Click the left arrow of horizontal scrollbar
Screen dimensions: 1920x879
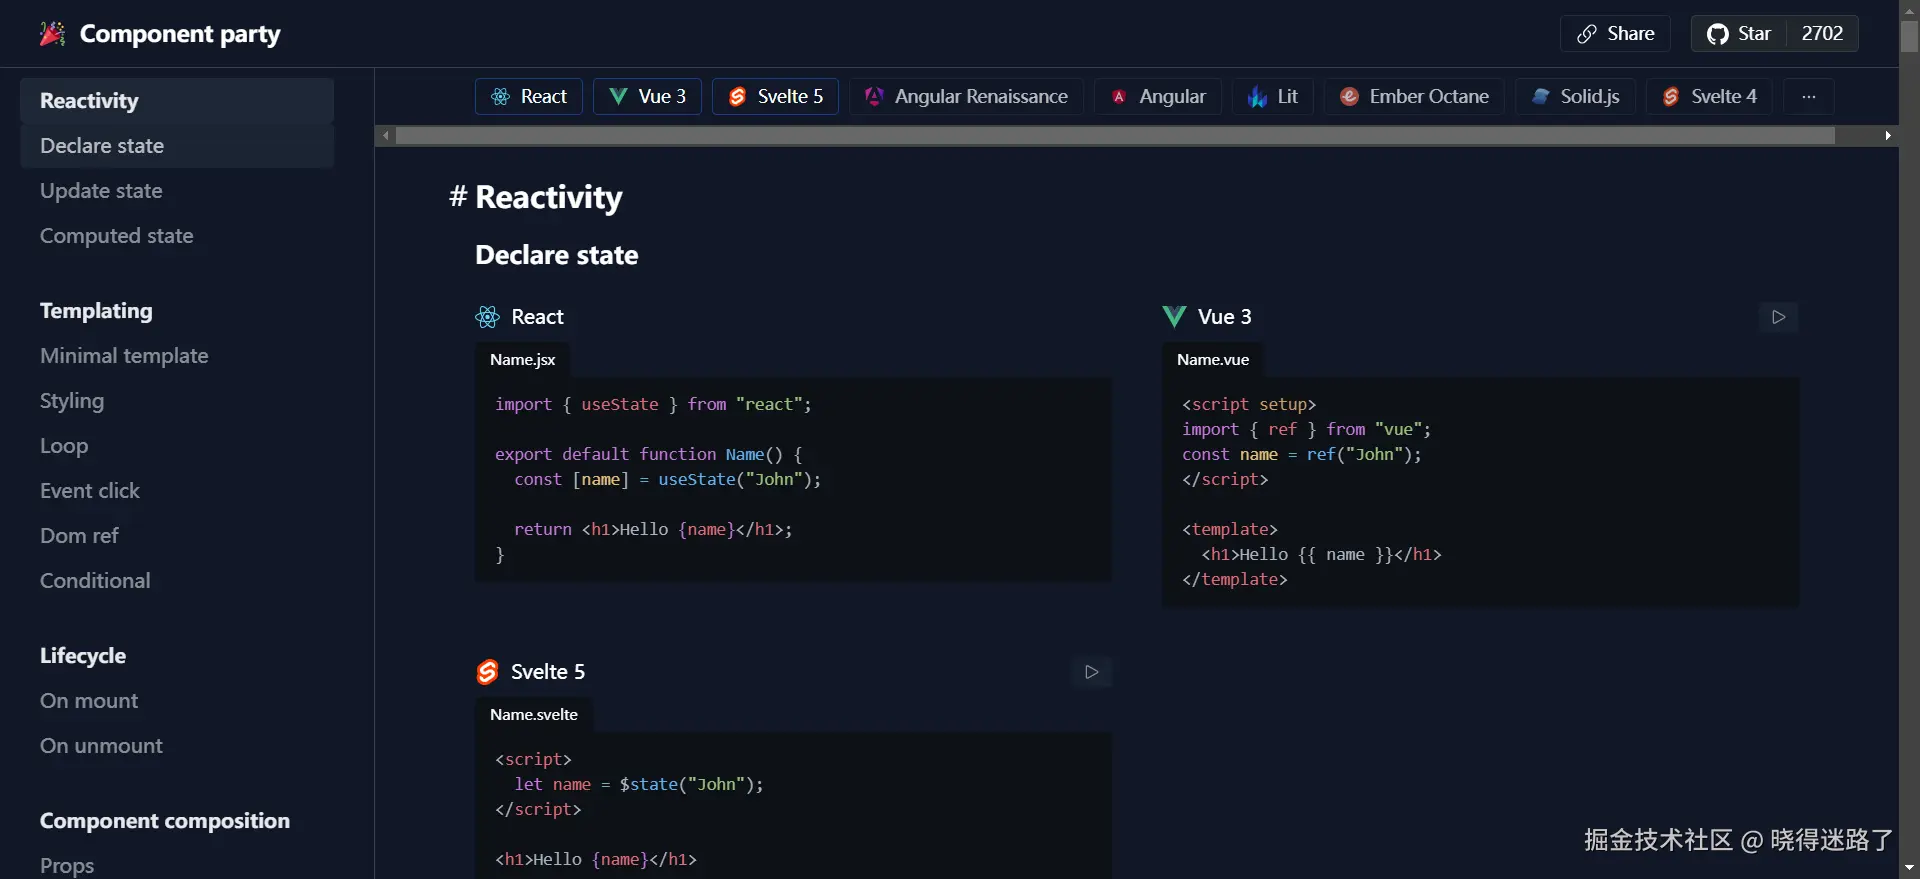386,136
